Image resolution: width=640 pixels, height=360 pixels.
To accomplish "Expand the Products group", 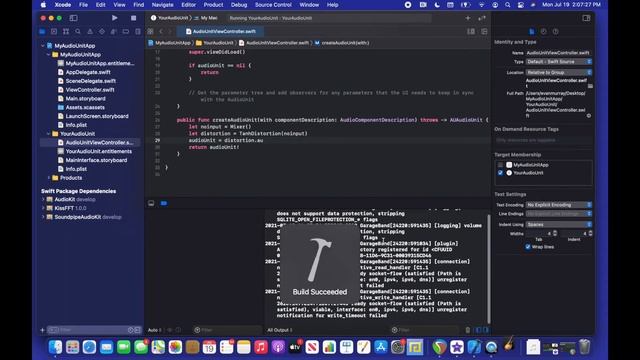I will (x=49, y=178).
